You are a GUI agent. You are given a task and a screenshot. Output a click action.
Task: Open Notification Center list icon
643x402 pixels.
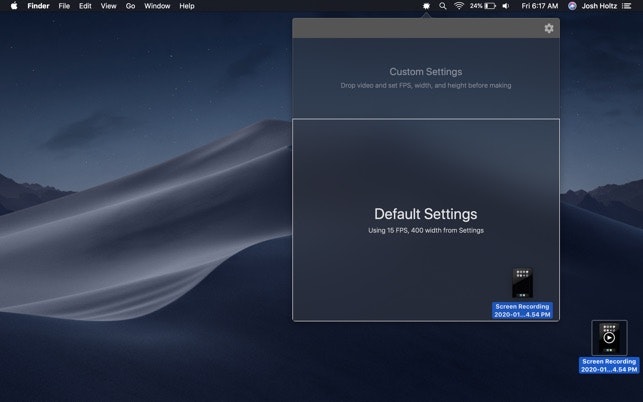626,6
